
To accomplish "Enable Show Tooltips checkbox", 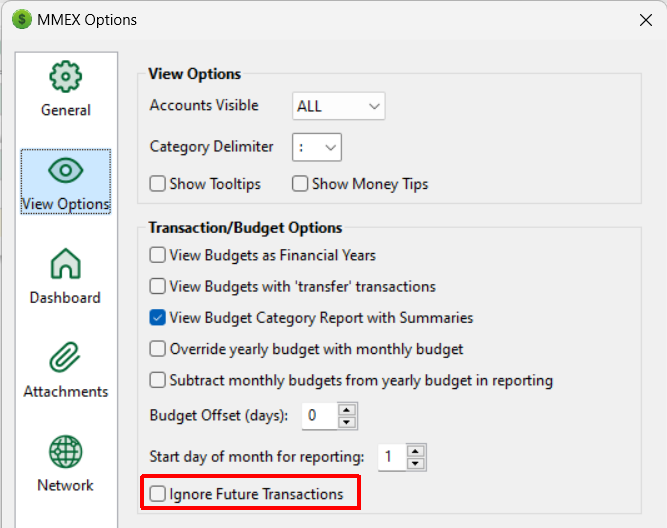I will (158, 184).
